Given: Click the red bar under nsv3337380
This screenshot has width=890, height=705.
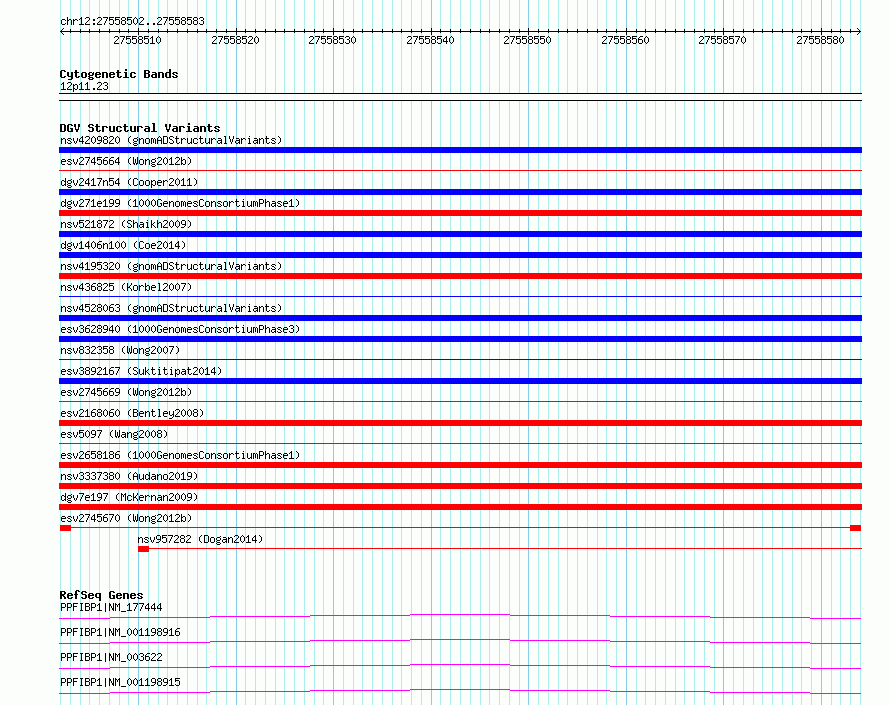Looking at the screenshot, I should click(x=460, y=486).
